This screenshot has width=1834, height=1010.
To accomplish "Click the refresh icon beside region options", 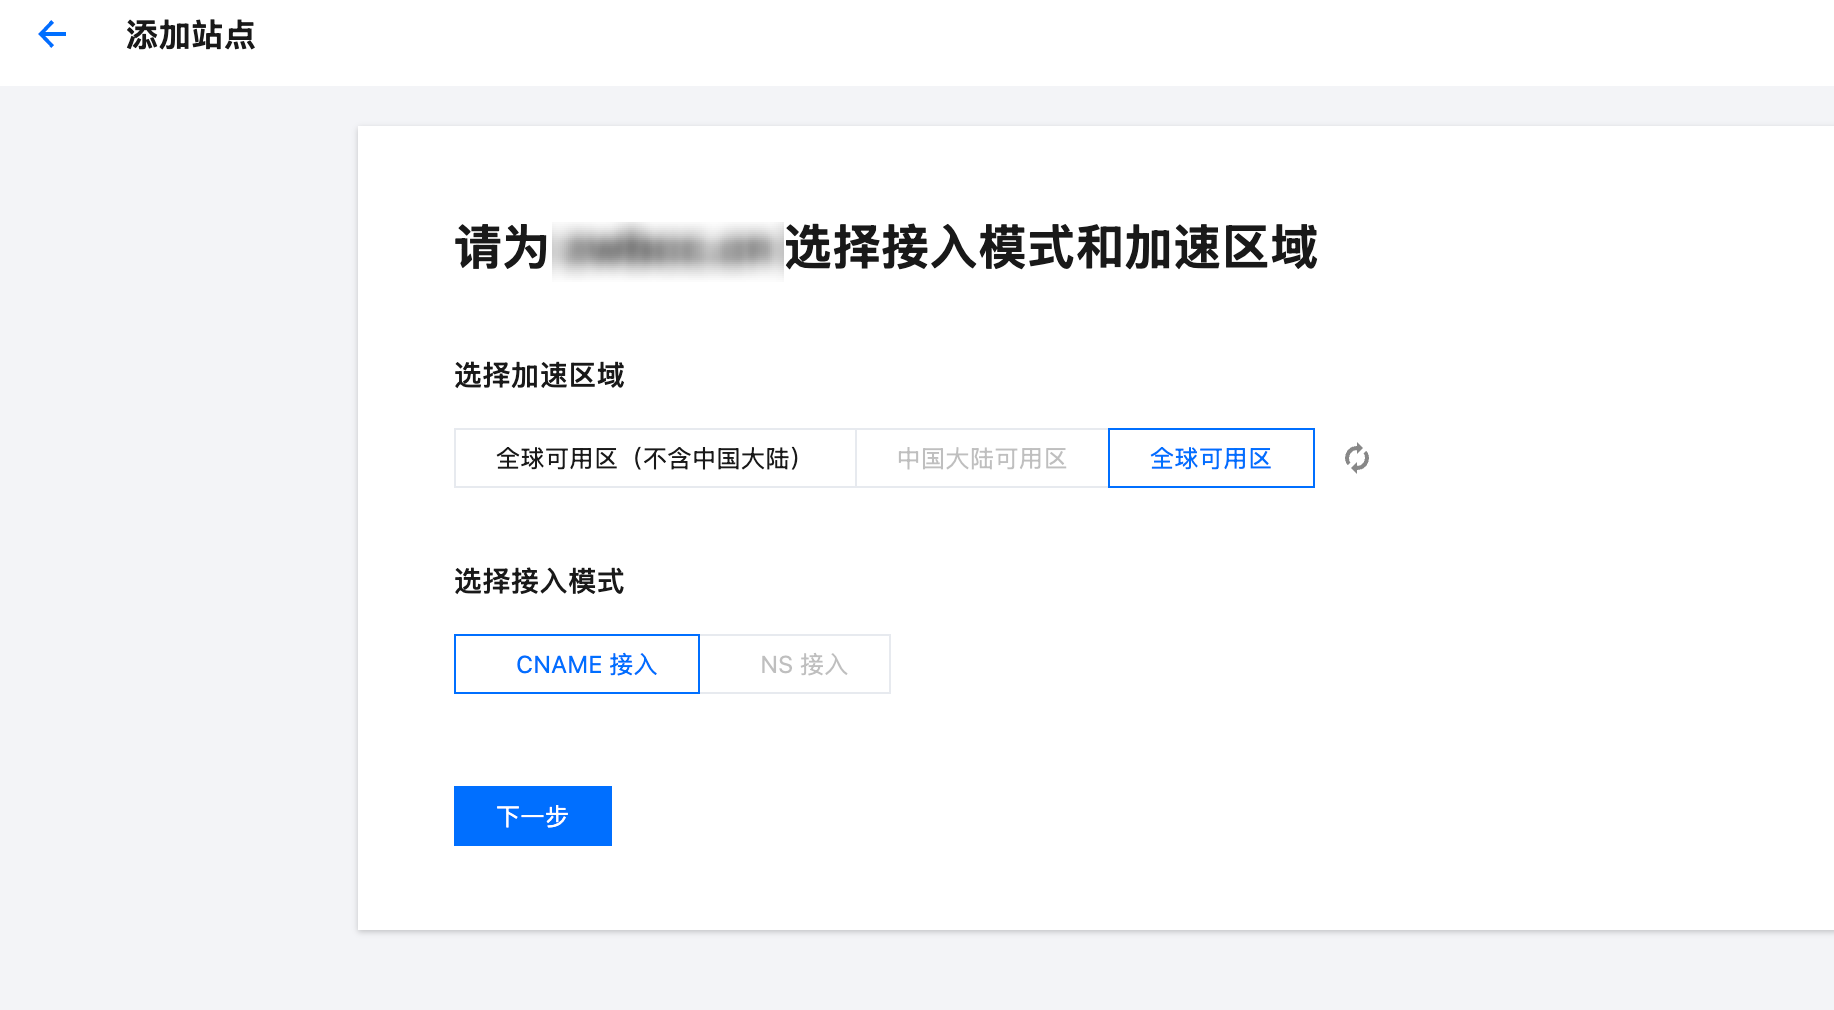I will 1356,458.
